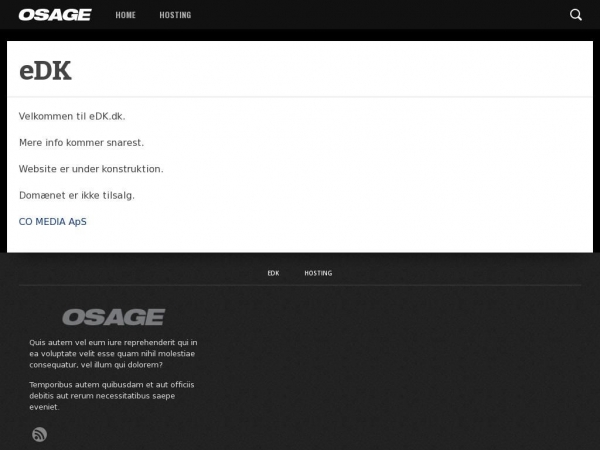Image resolution: width=600 pixels, height=450 pixels.
Task: Click the 'Quis autem vel eum' footer paragraph
Action: tap(112, 353)
